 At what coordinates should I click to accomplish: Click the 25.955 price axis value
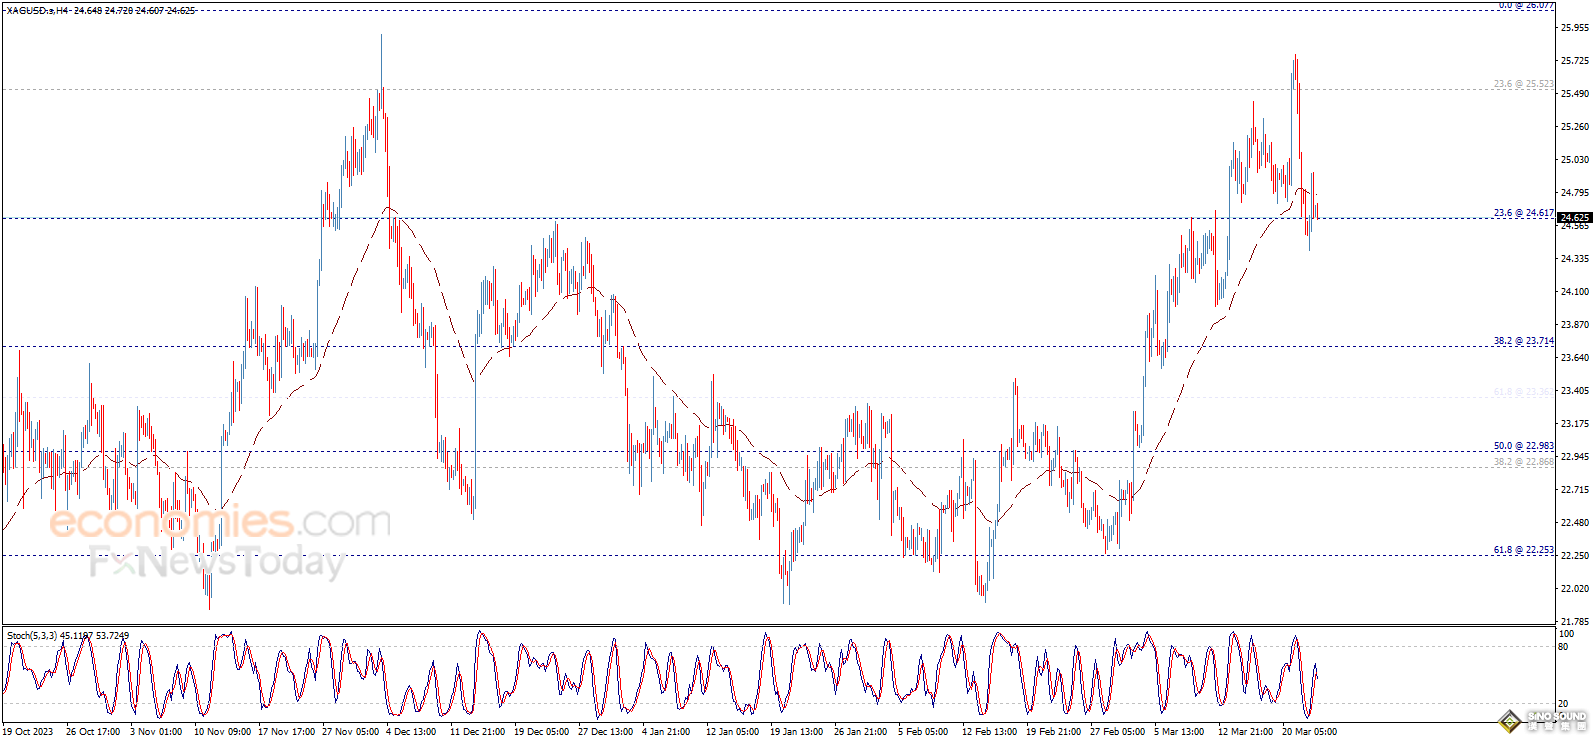pyautogui.click(x=1574, y=28)
